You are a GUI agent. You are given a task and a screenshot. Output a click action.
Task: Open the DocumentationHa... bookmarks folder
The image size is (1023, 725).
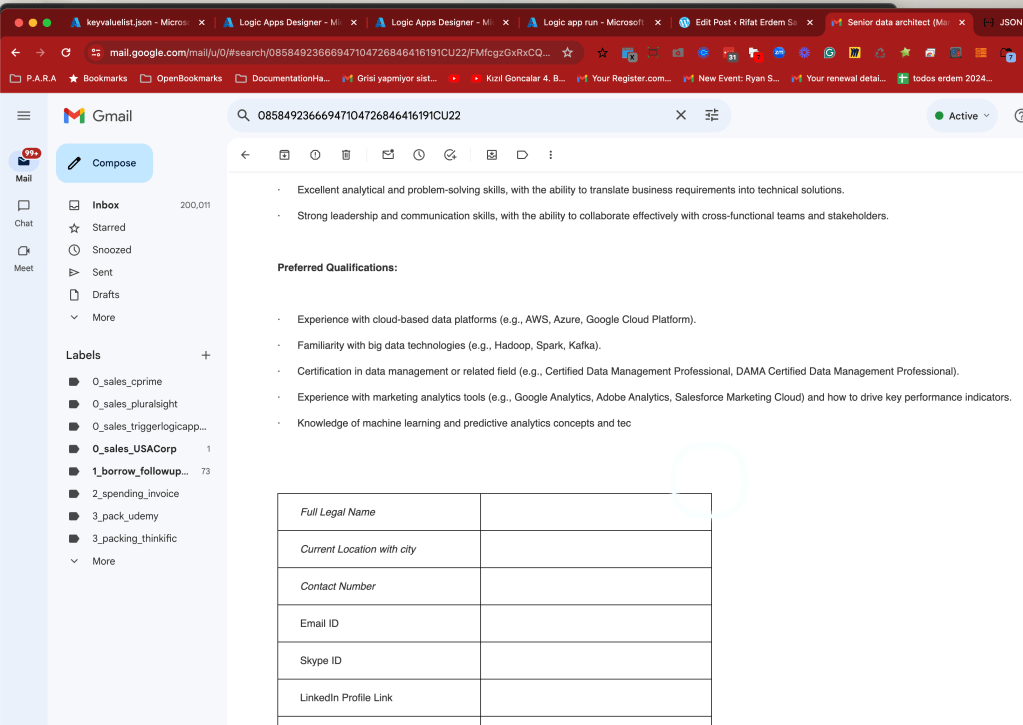pos(282,78)
